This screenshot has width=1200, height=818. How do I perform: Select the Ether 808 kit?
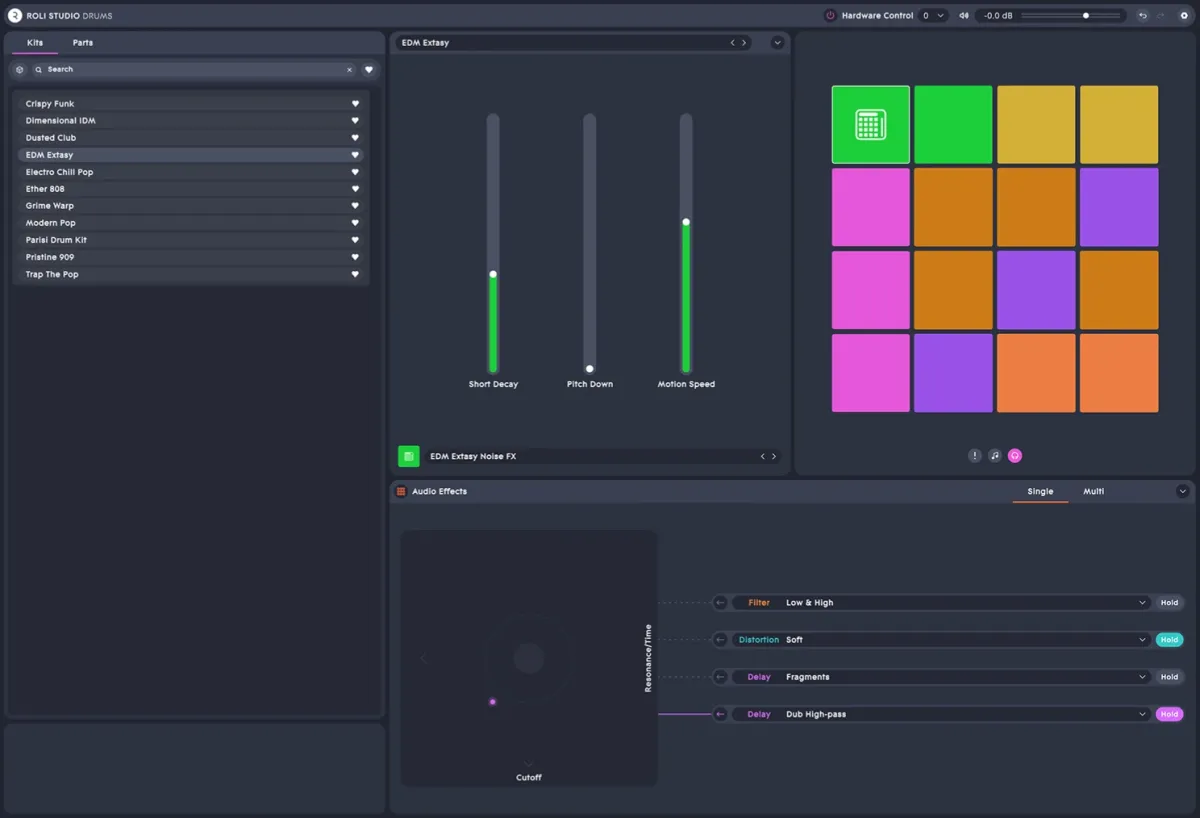[190, 189]
